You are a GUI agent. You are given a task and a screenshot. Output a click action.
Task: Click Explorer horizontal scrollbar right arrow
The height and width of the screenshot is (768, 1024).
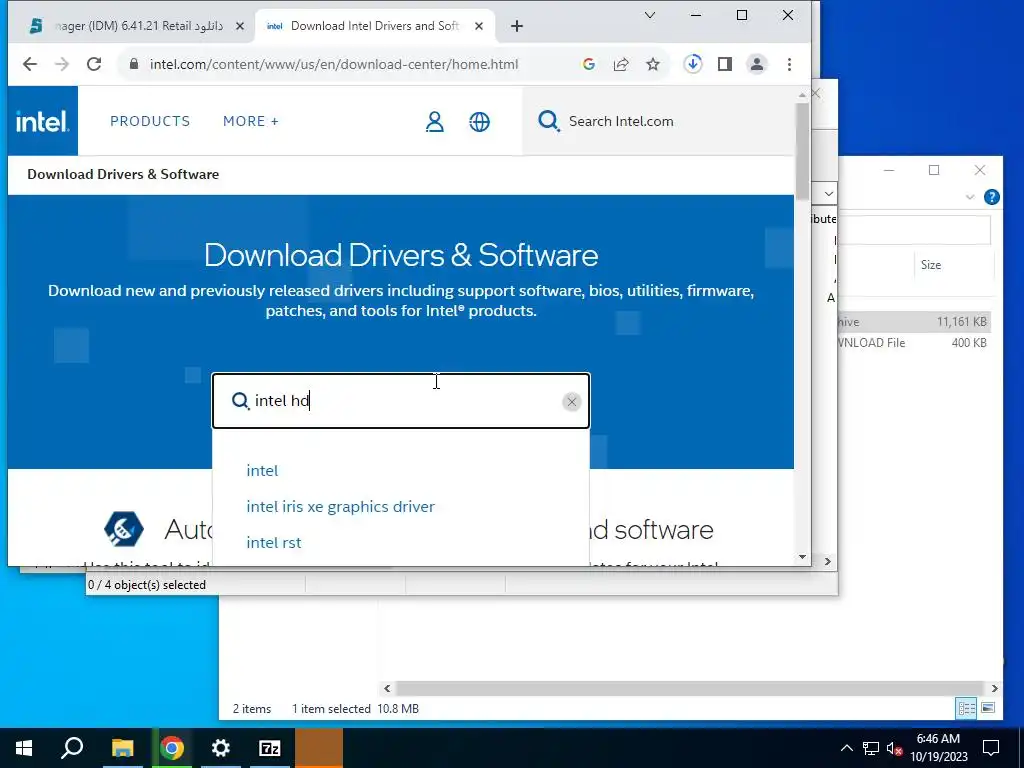pyautogui.click(x=994, y=688)
